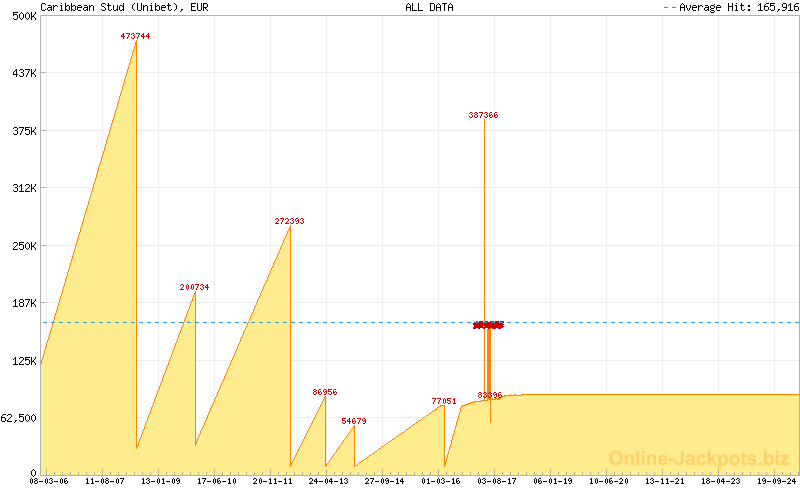Screen dimensions: 800x490
Task: Click the 375K y-axis label
Action: [23, 131]
